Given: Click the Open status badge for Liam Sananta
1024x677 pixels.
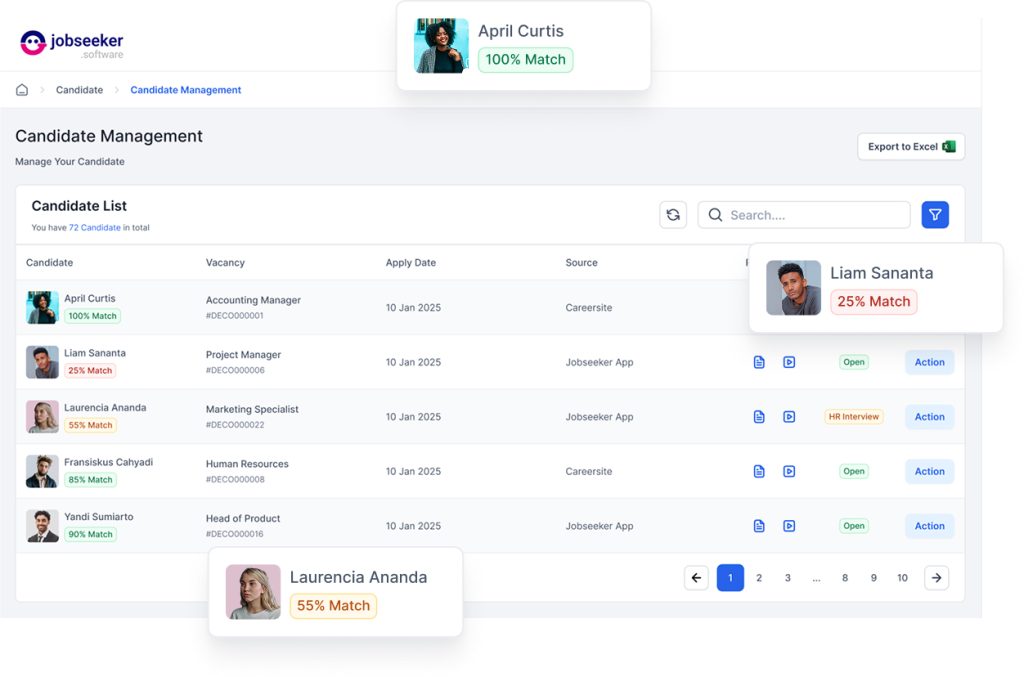Looking at the screenshot, I should pos(854,362).
